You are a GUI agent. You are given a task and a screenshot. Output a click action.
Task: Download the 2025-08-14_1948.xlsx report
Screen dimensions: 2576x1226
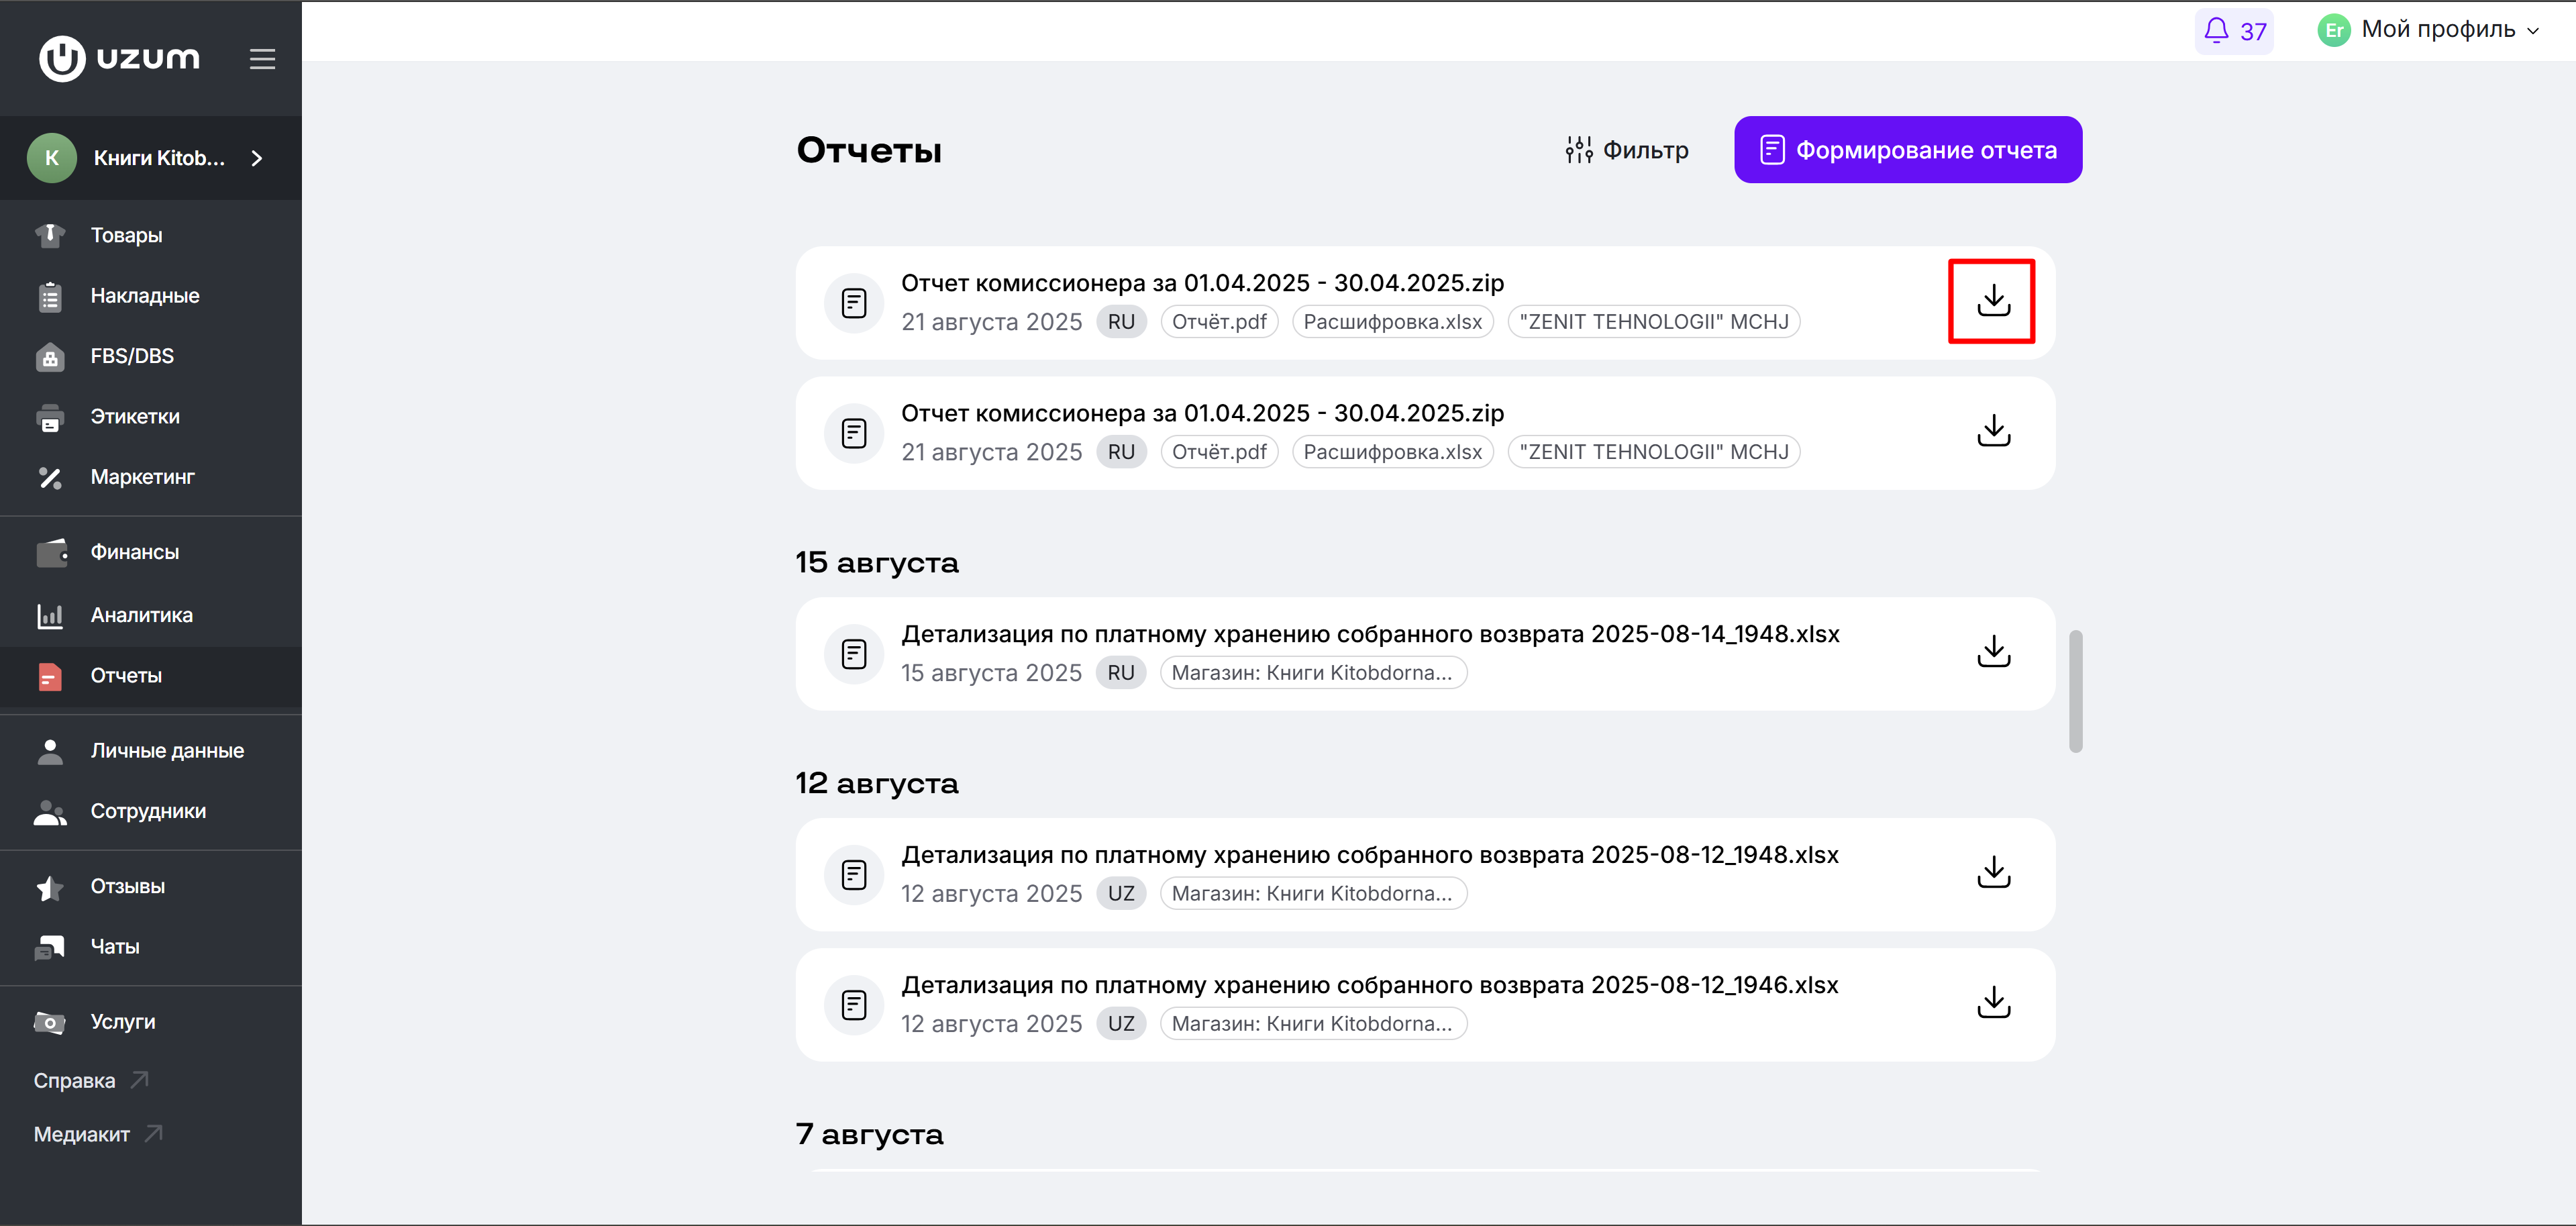[1993, 652]
